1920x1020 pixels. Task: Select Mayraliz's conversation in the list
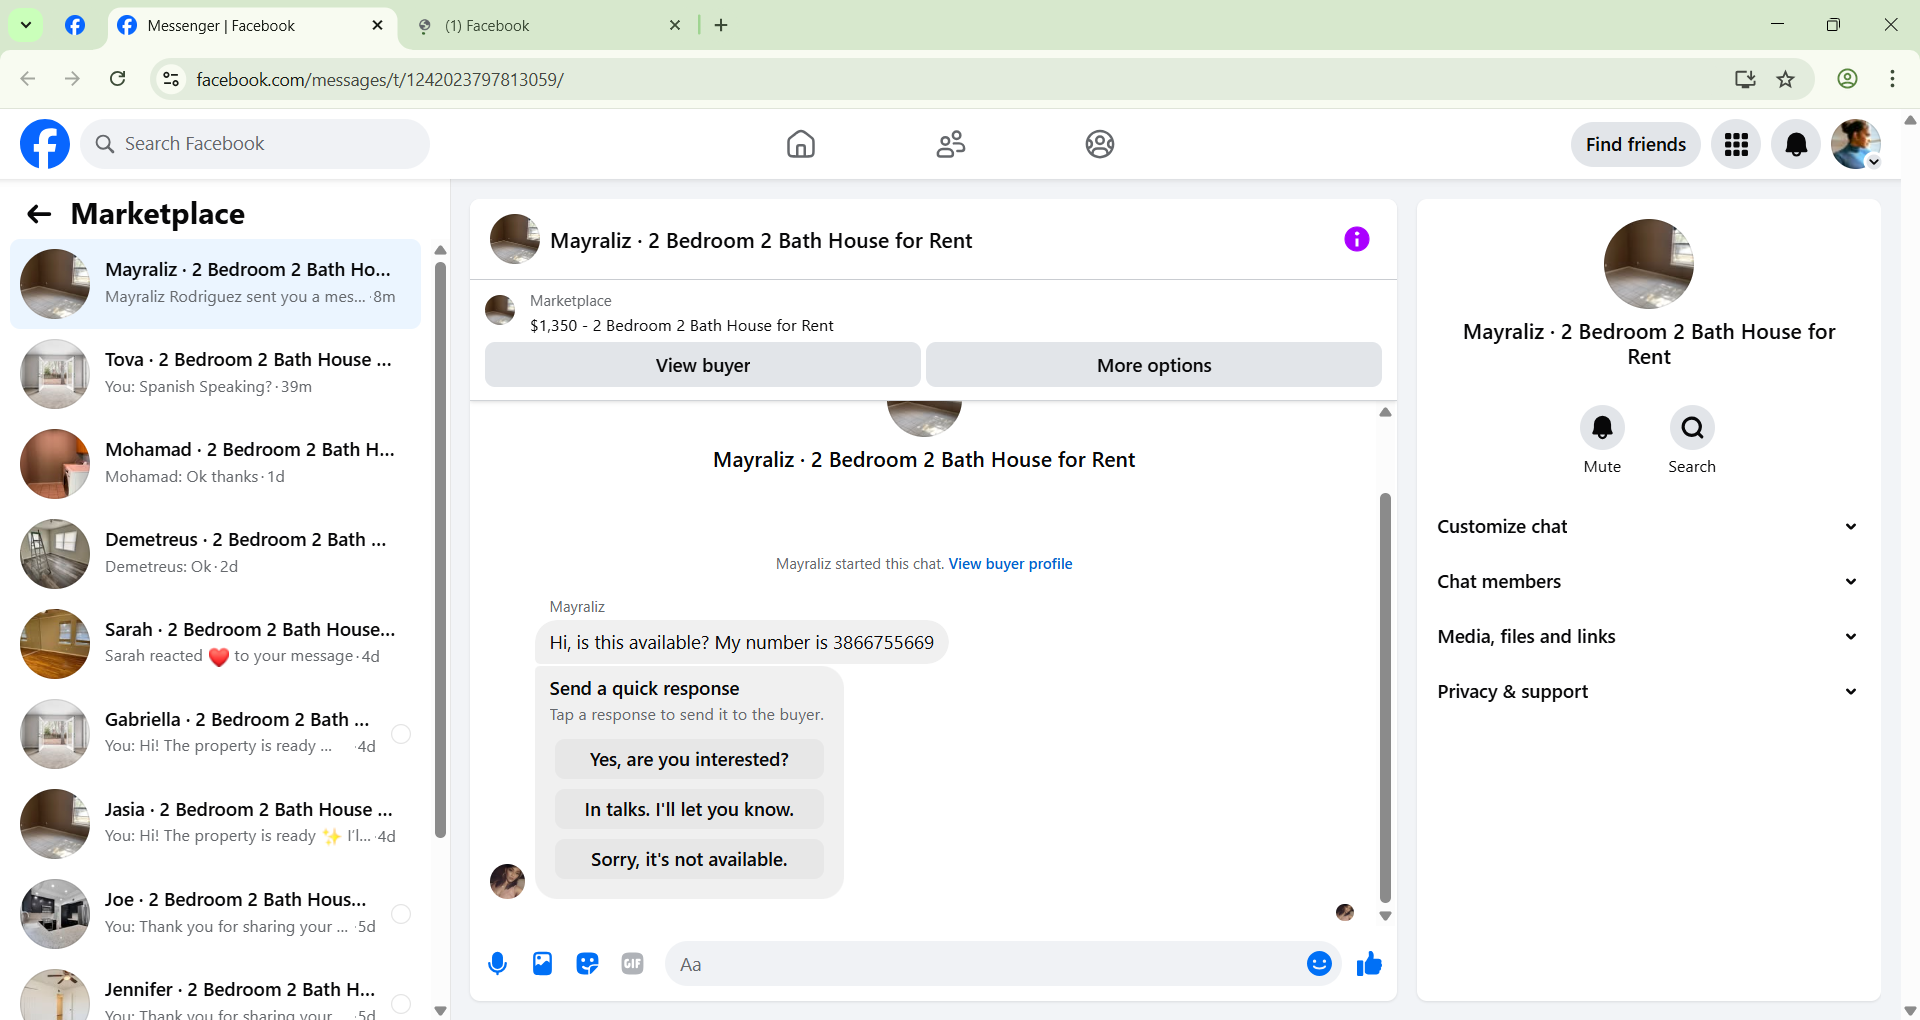point(215,283)
